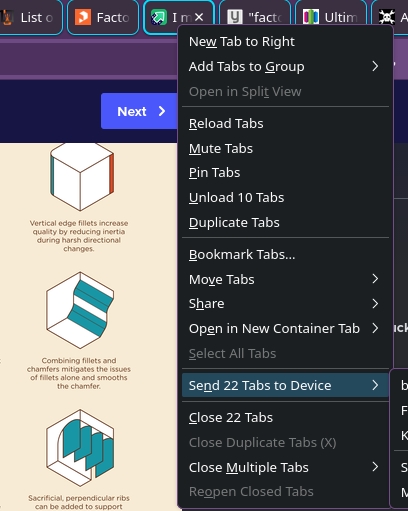408x511 pixels.
Task: Switch to the "List o" tab
Action: [x=30, y=17]
